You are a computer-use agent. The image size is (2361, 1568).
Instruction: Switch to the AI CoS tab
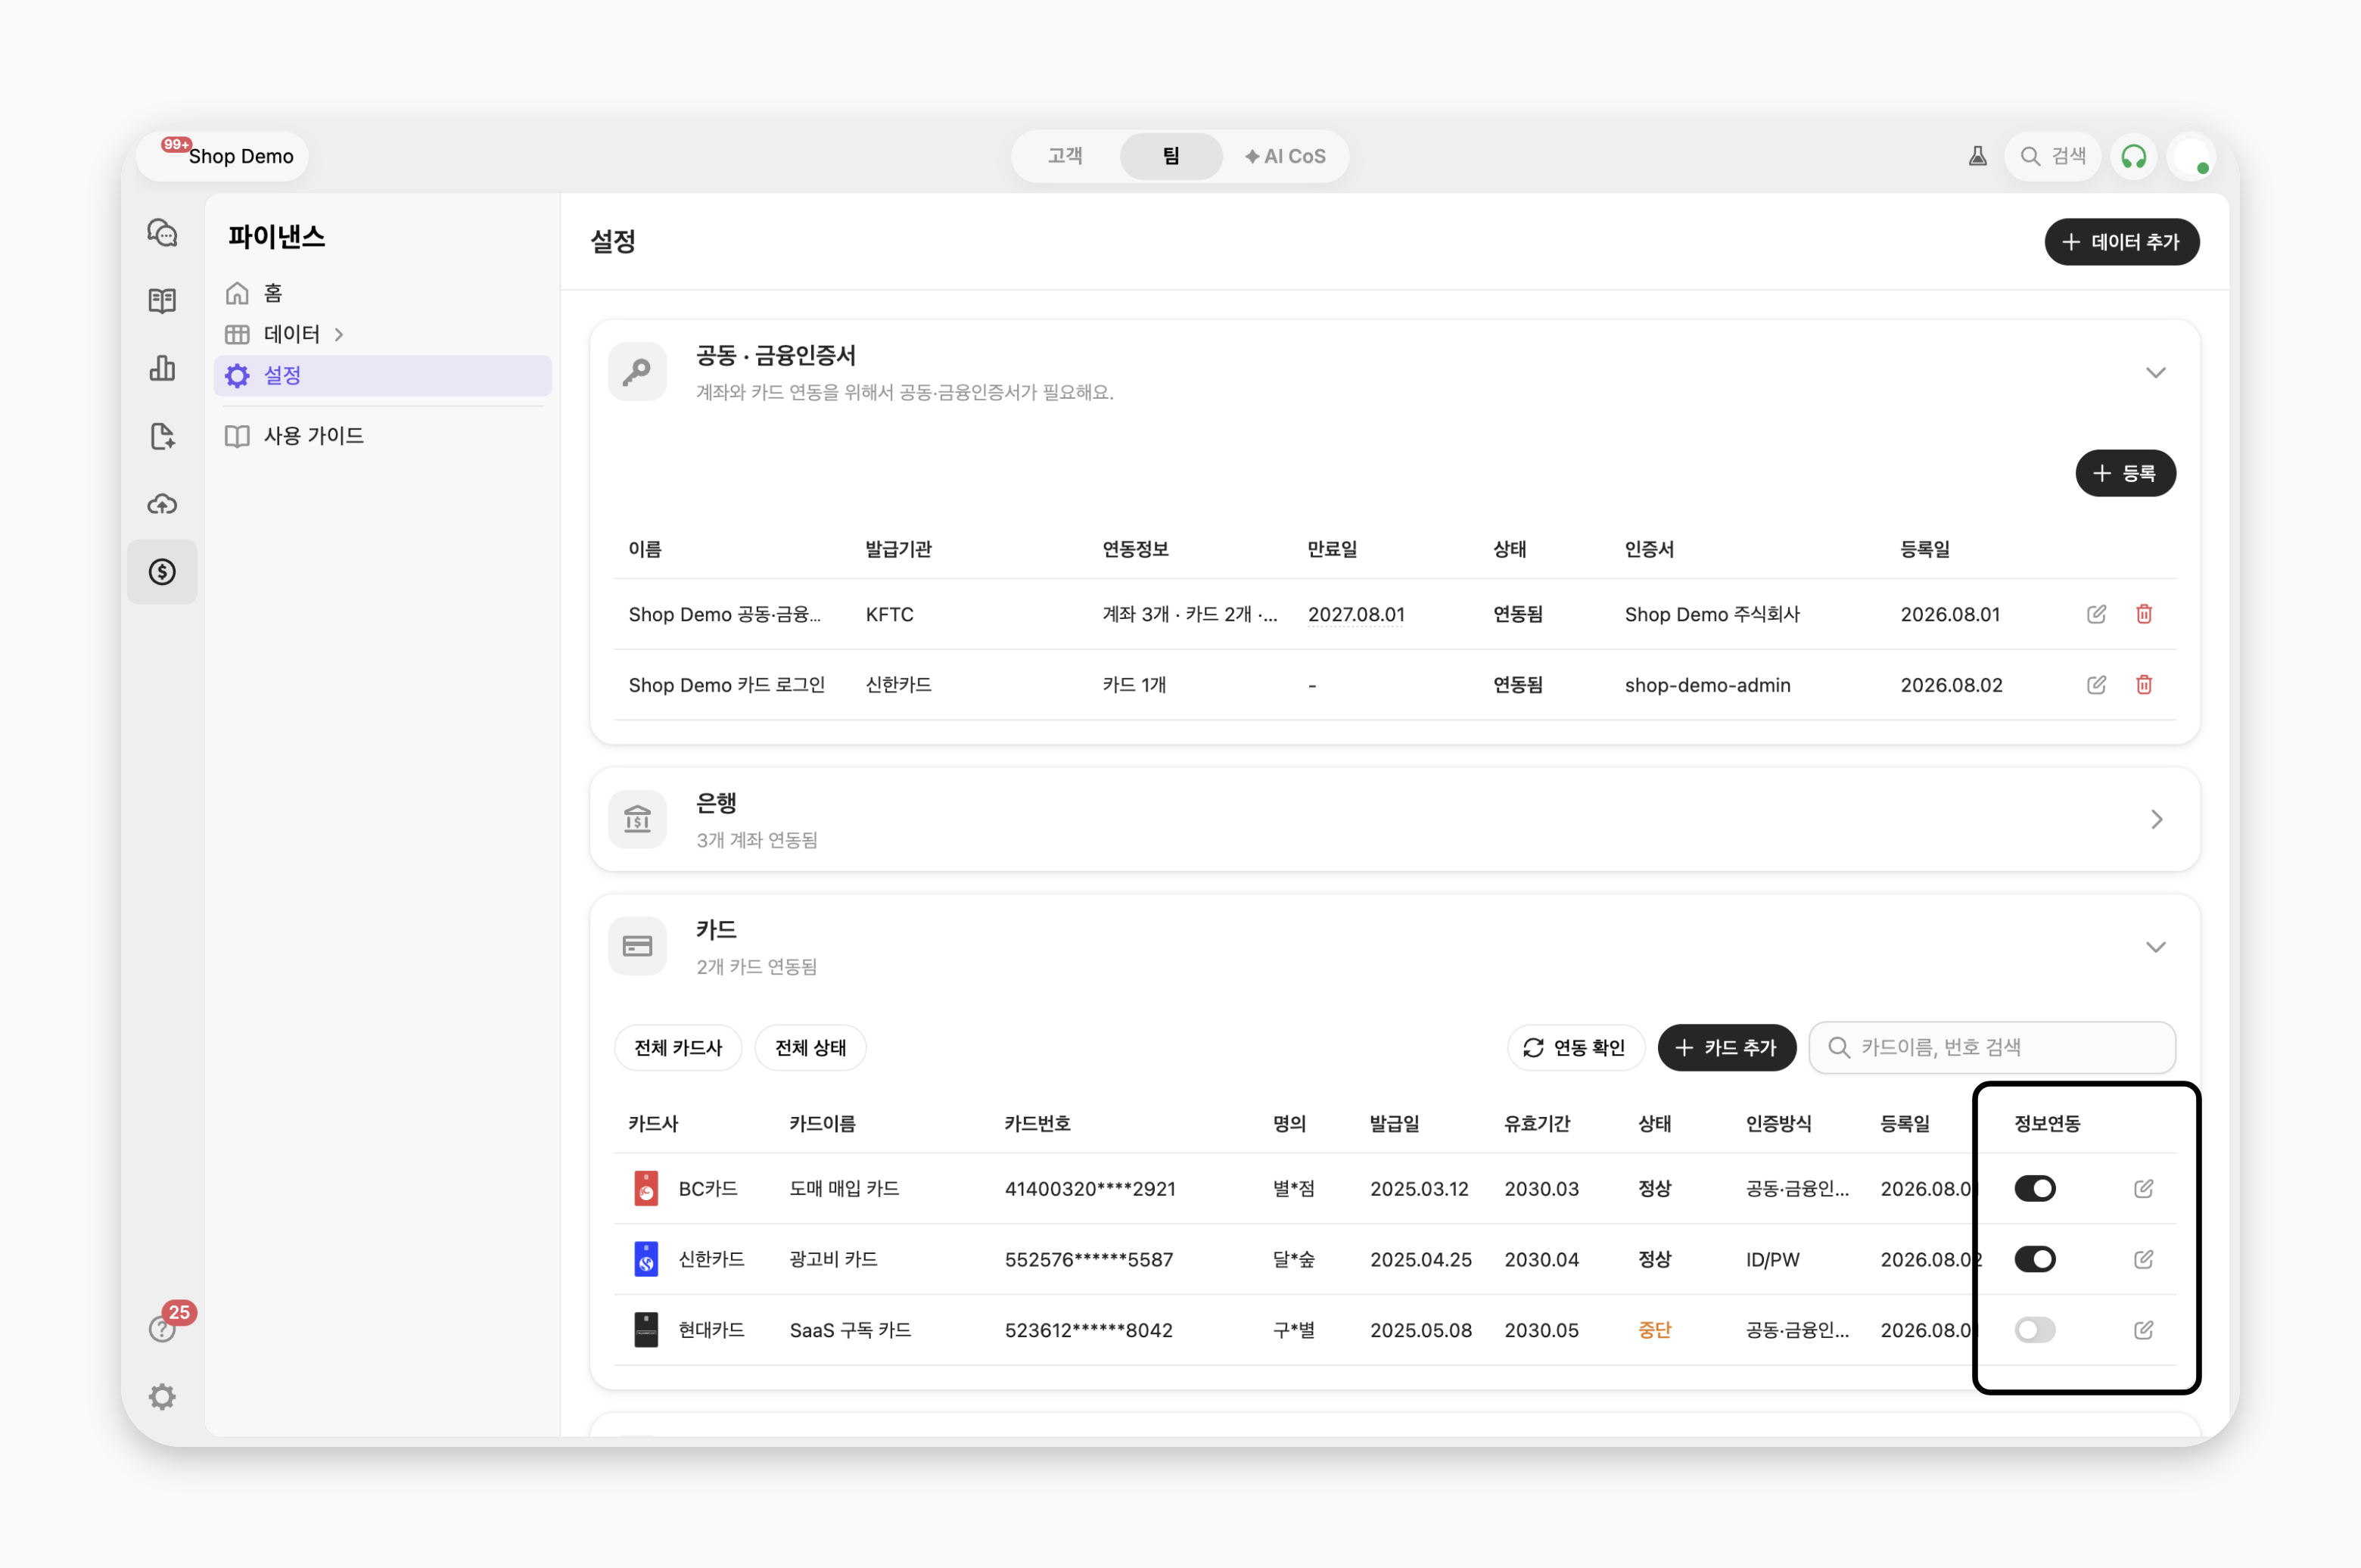[x=1285, y=156]
